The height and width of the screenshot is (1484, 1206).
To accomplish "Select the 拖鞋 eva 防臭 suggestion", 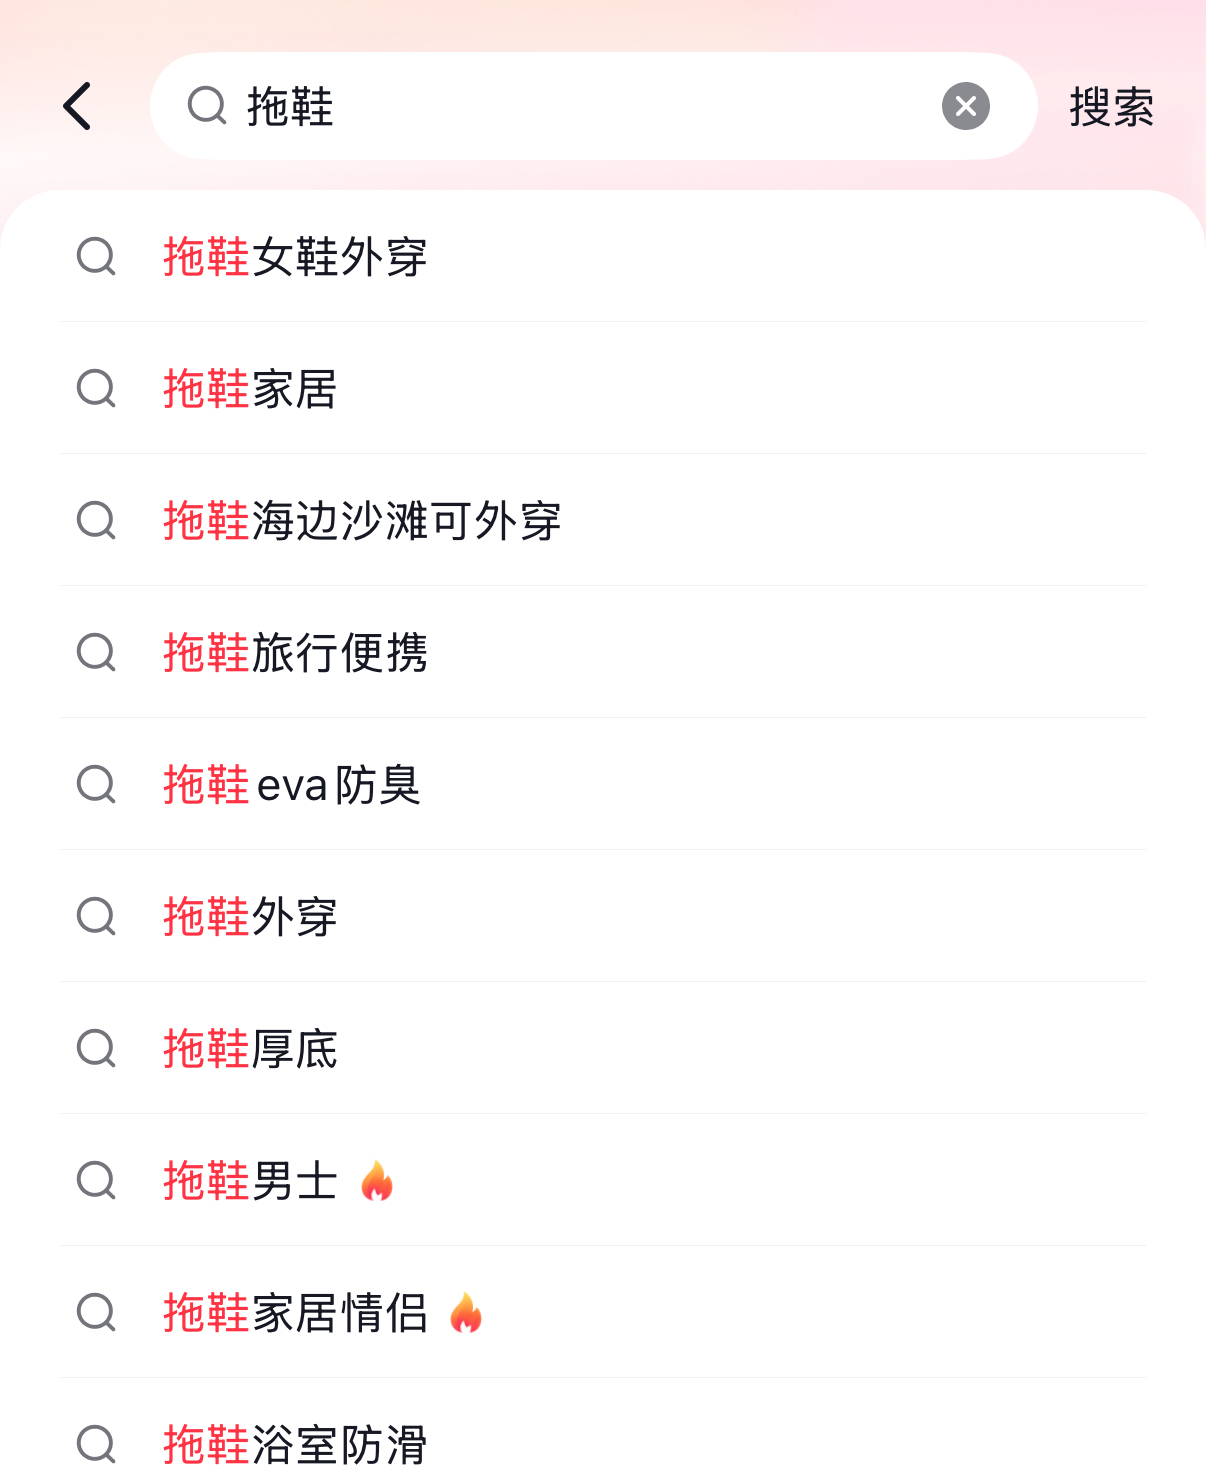I will click(x=603, y=784).
